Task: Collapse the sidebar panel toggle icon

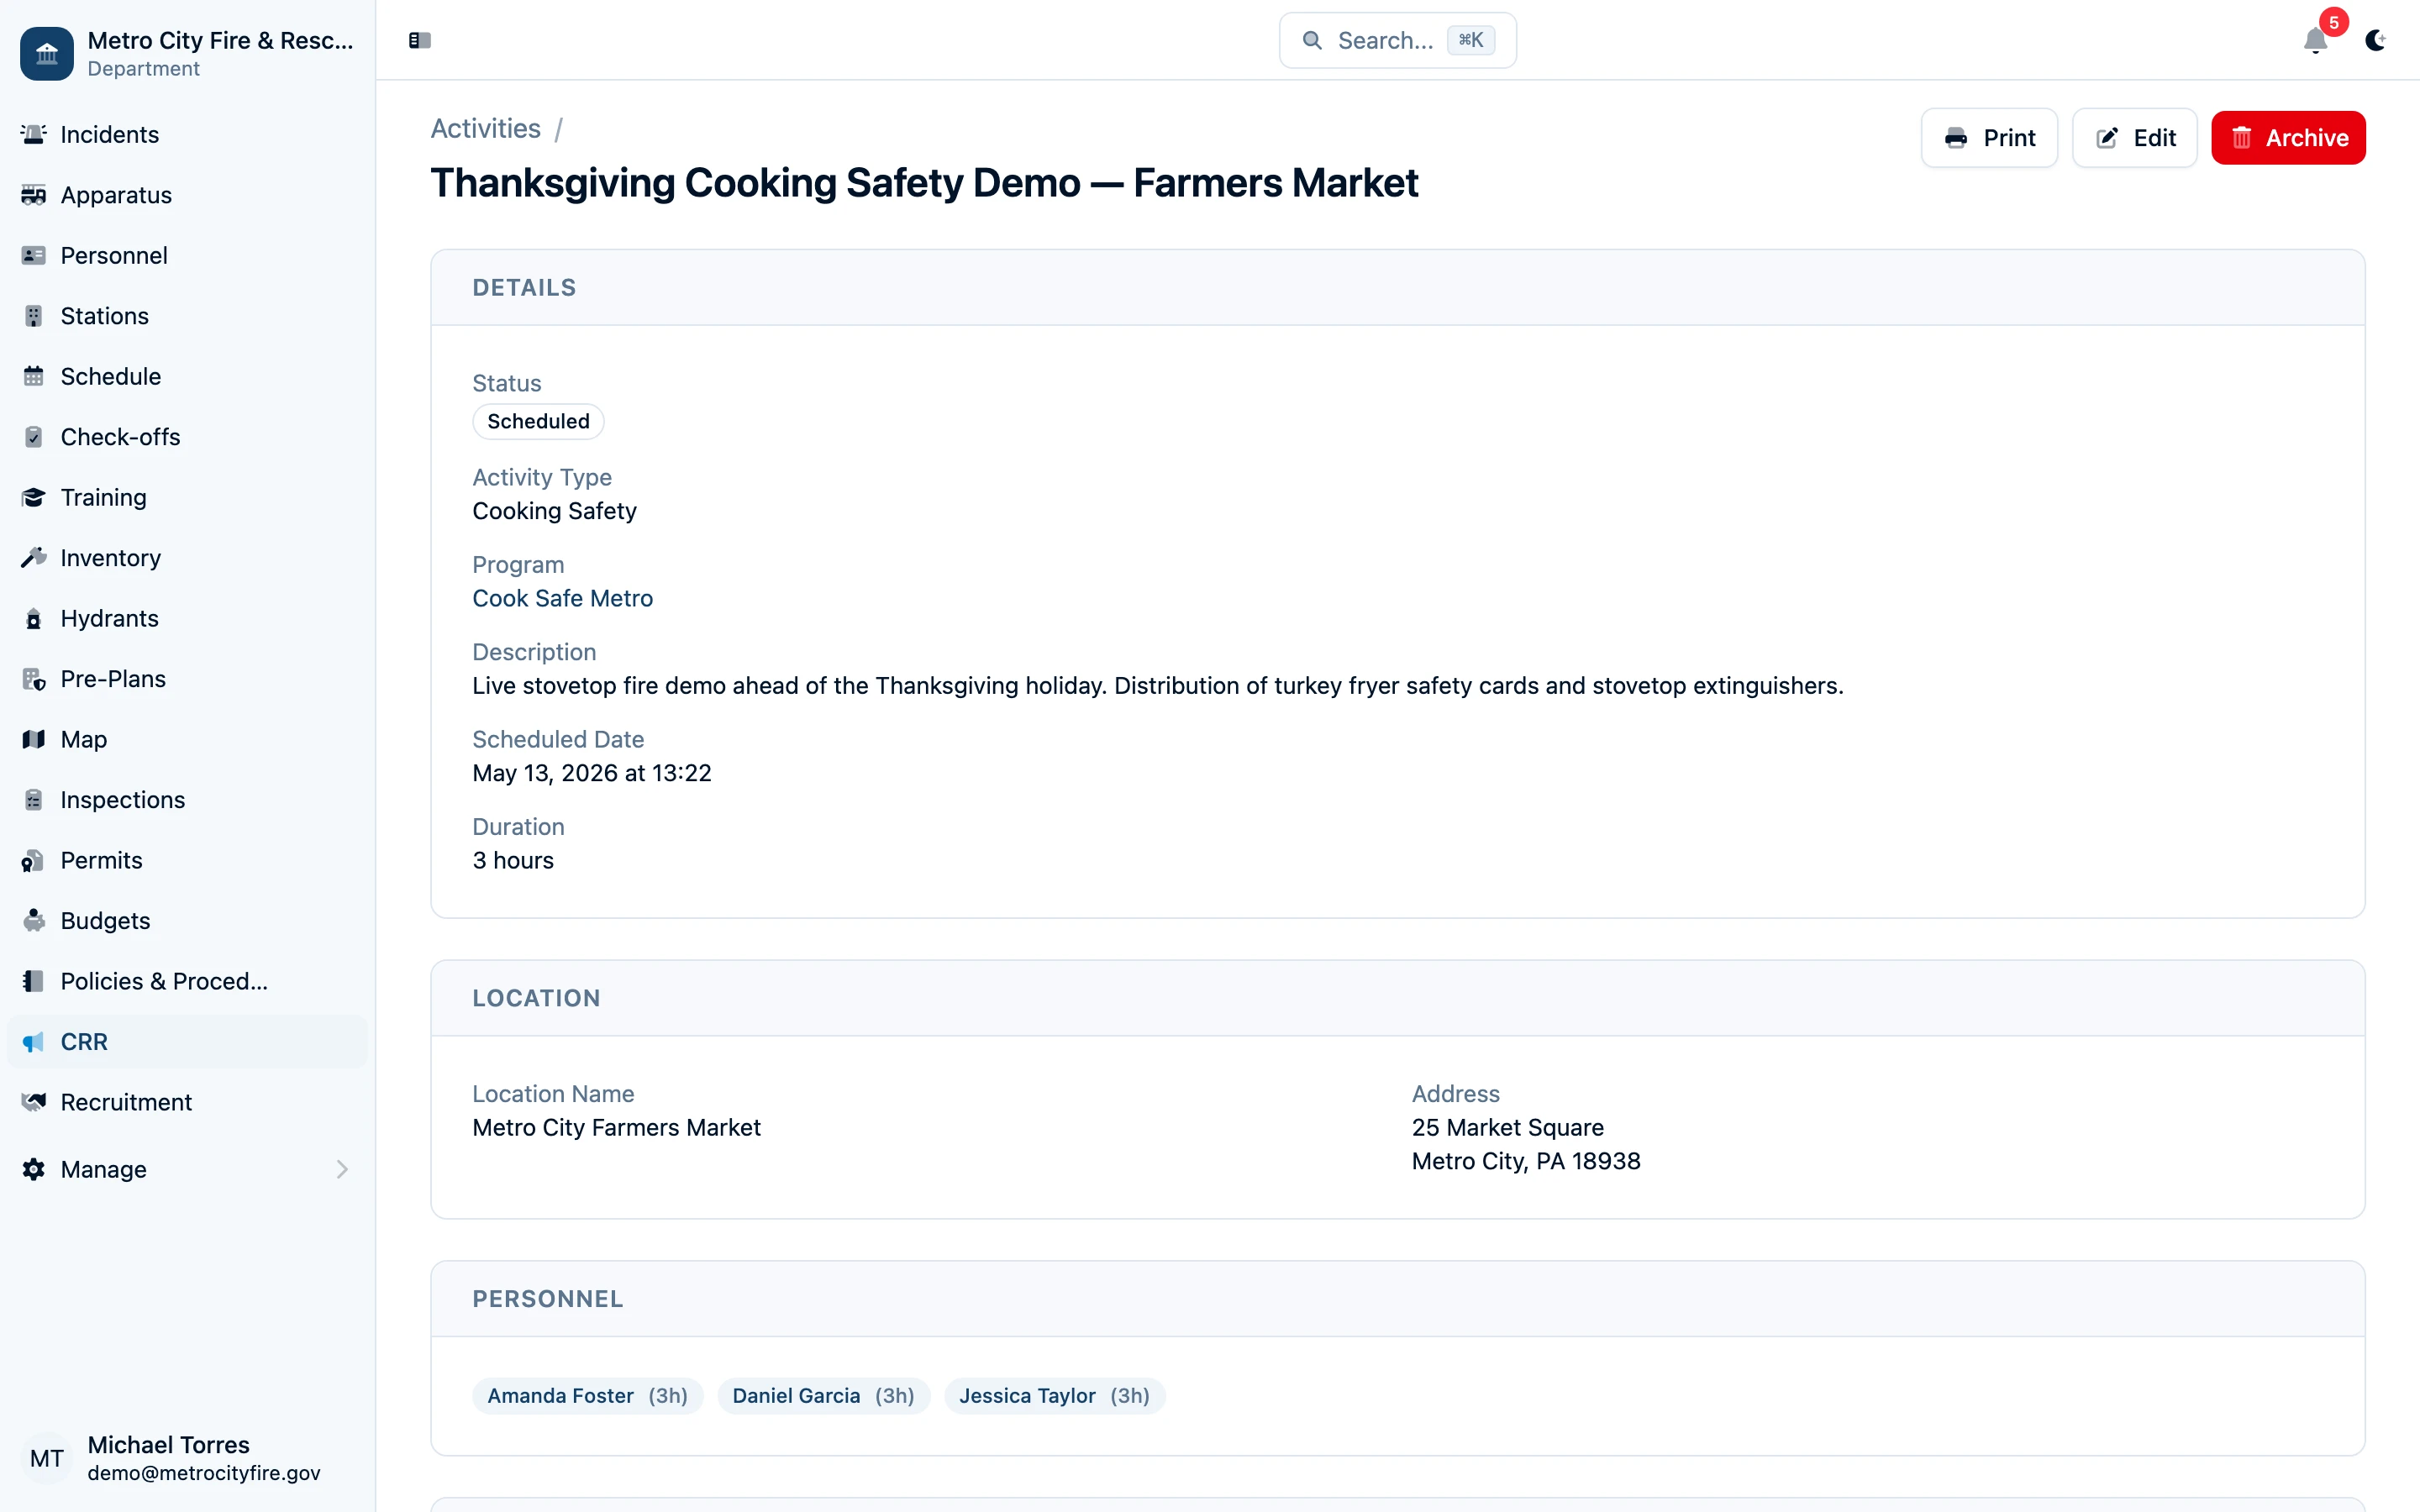Action: [x=419, y=40]
